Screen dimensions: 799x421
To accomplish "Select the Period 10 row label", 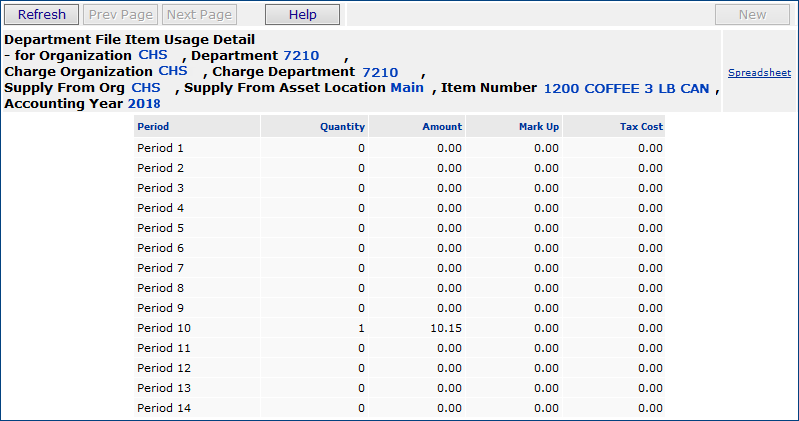I will pyautogui.click(x=163, y=328).
